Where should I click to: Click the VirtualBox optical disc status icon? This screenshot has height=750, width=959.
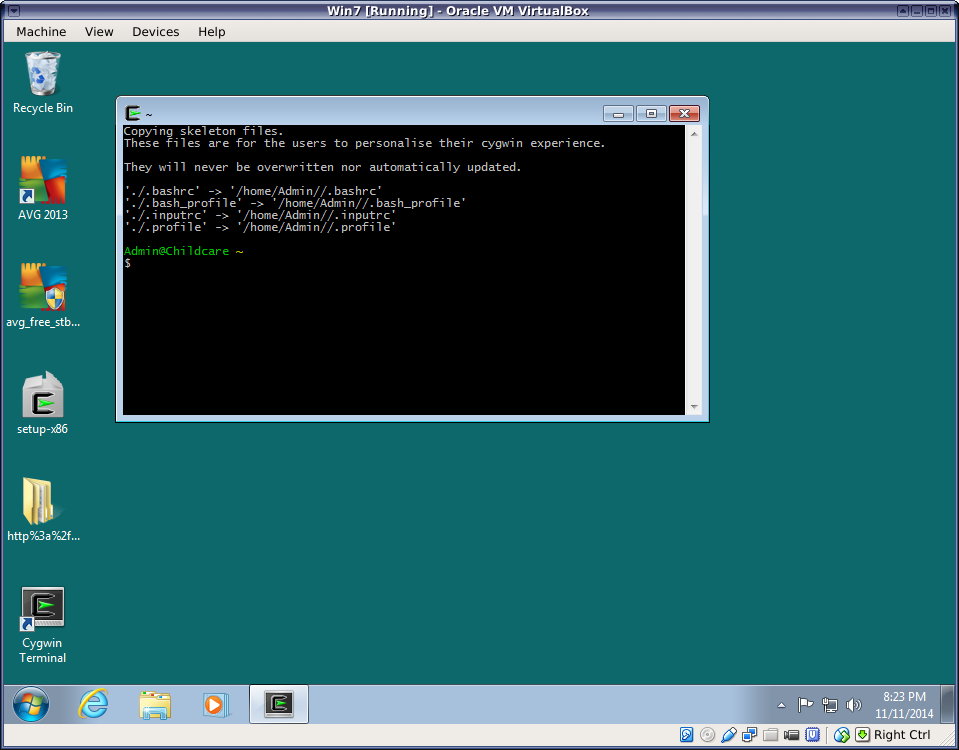click(707, 735)
